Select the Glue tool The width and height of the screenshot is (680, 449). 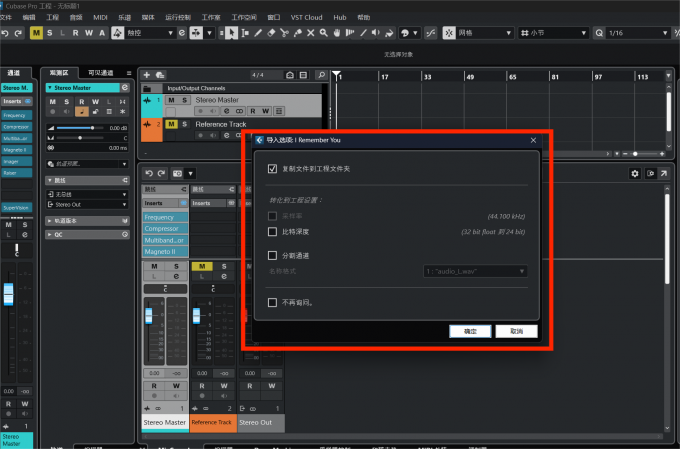[x=298, y=33]
